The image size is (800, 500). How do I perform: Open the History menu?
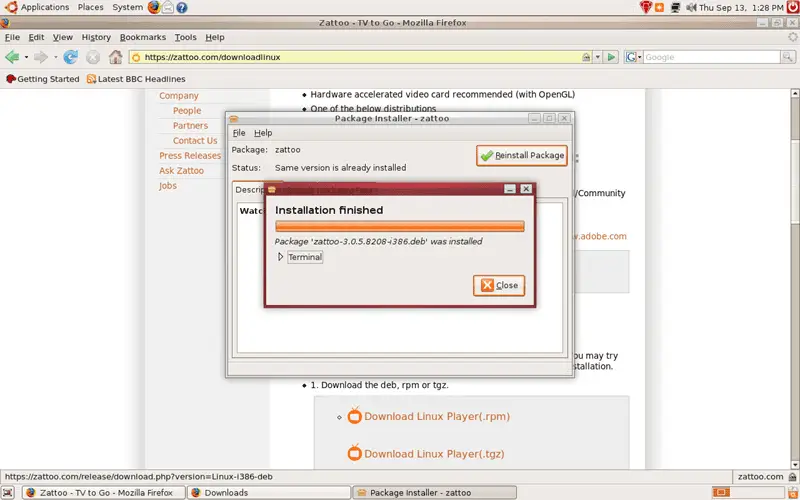tap(96, 37)
